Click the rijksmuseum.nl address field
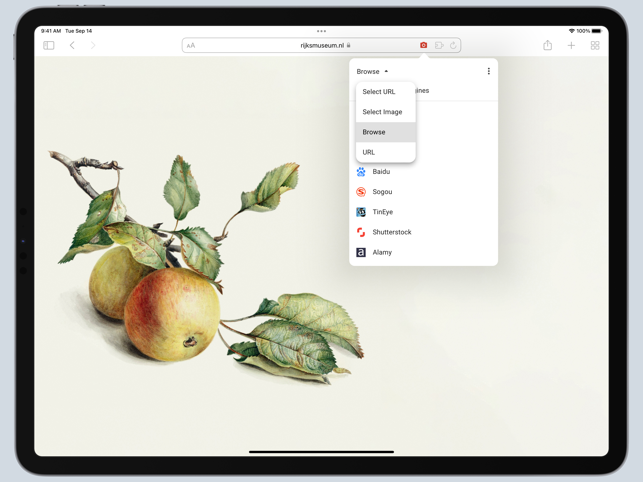This screenshot has width=643, height=482. (x=320, y=45)
